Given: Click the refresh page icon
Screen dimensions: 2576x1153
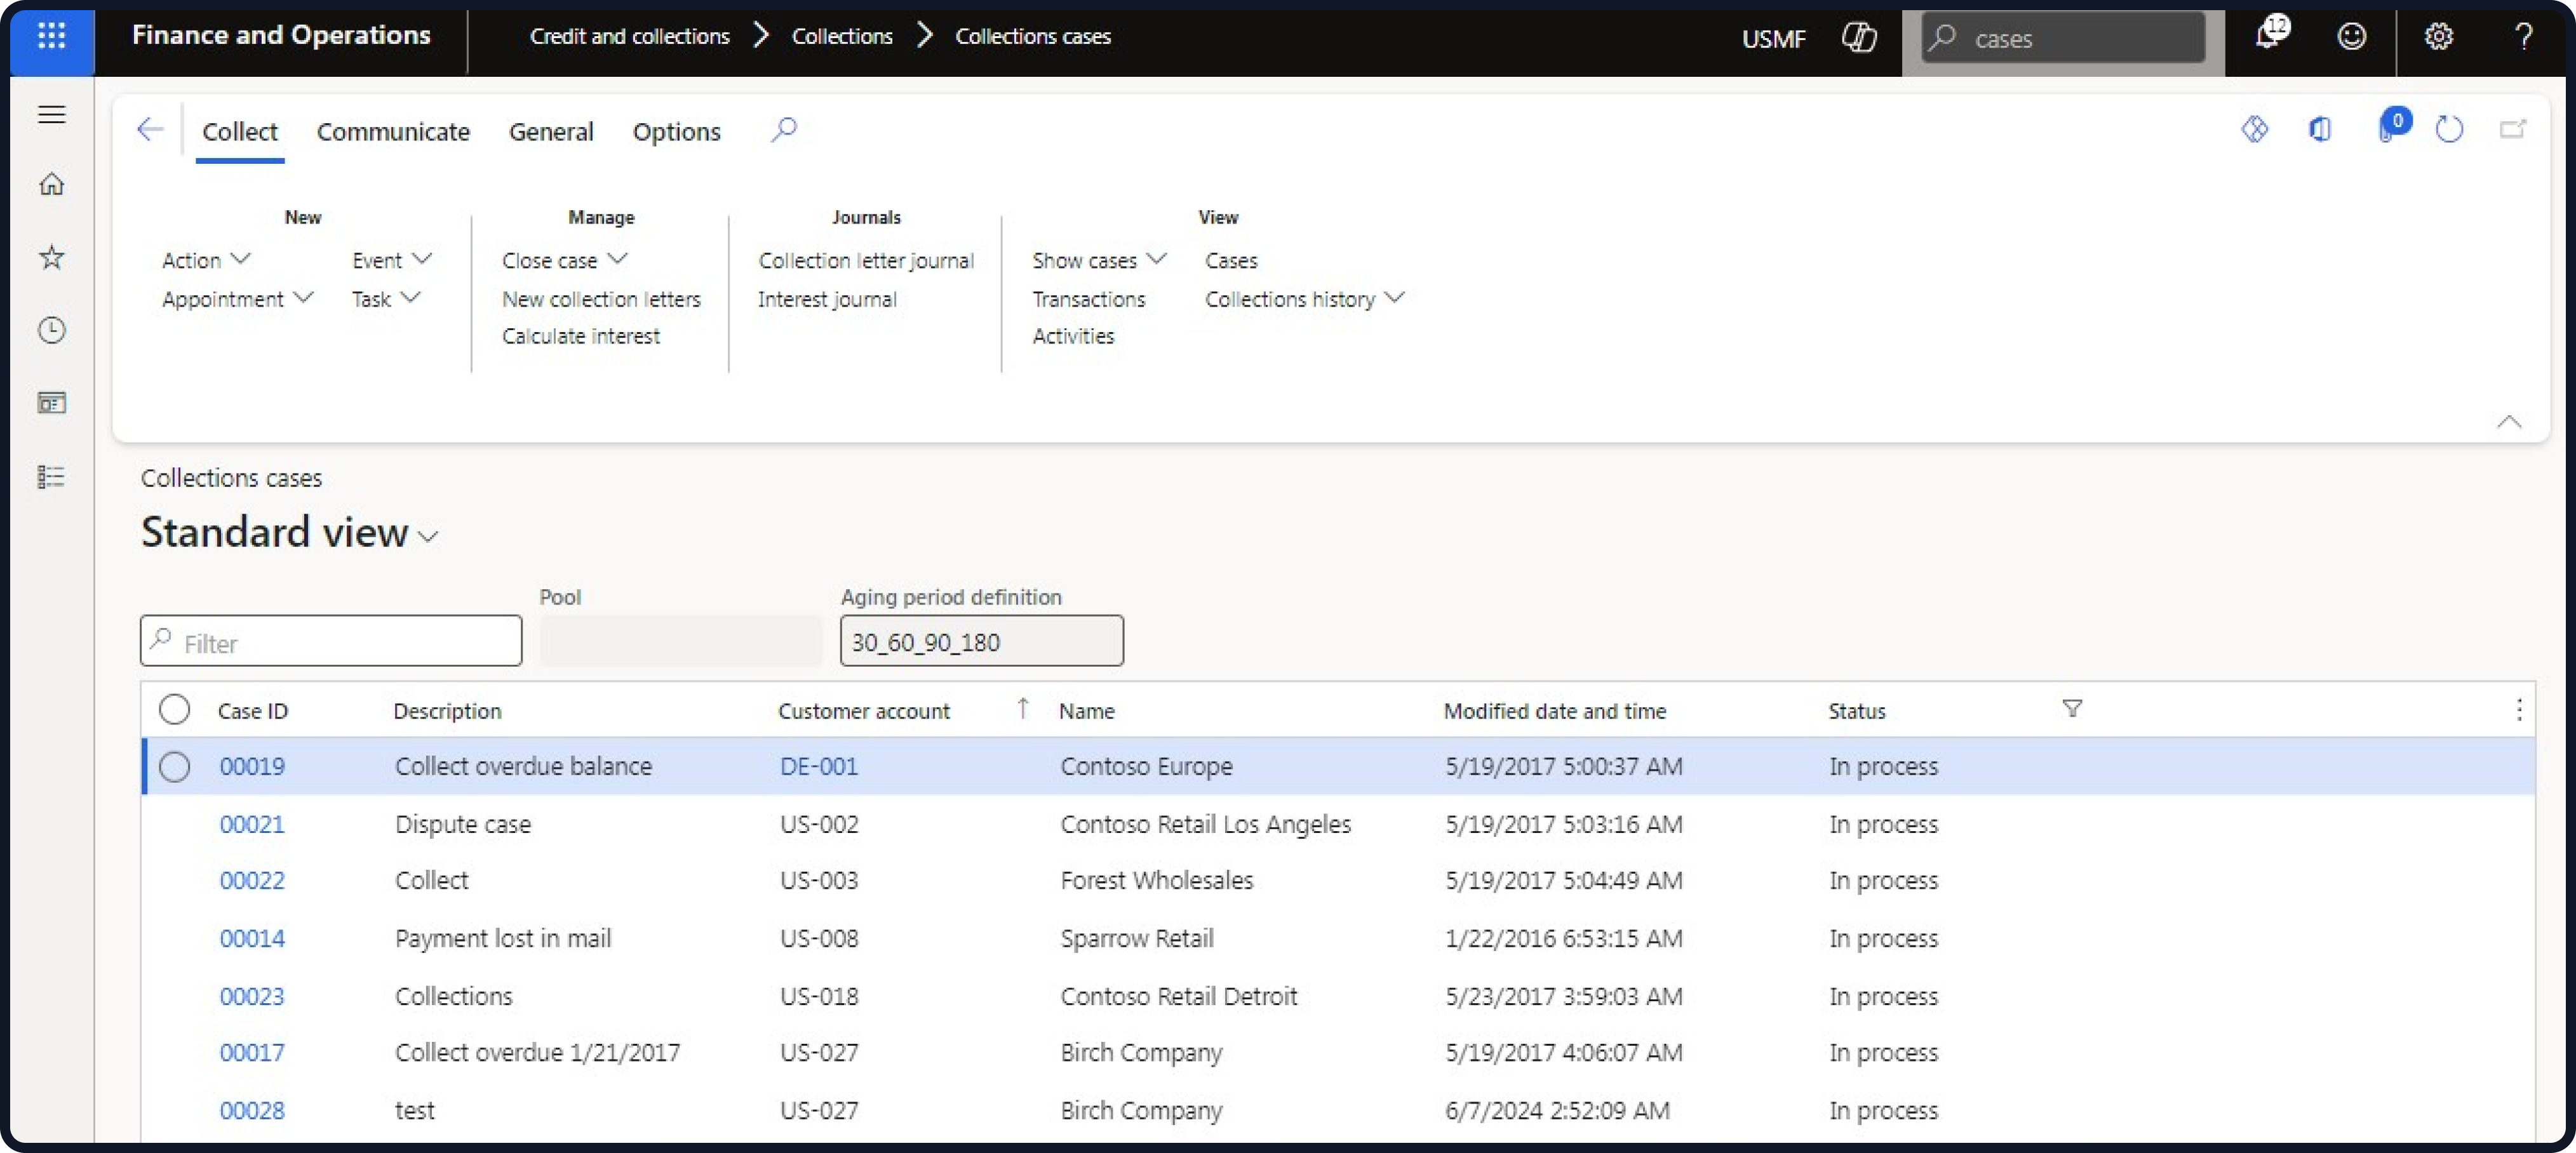Looking at the screenshot, I should pos(2448,129).
